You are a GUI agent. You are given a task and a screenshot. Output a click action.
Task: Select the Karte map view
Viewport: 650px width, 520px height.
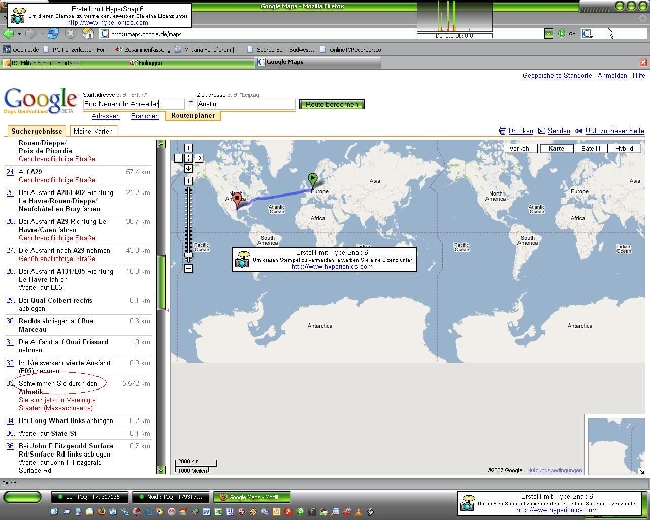click(x=556, y=148)
